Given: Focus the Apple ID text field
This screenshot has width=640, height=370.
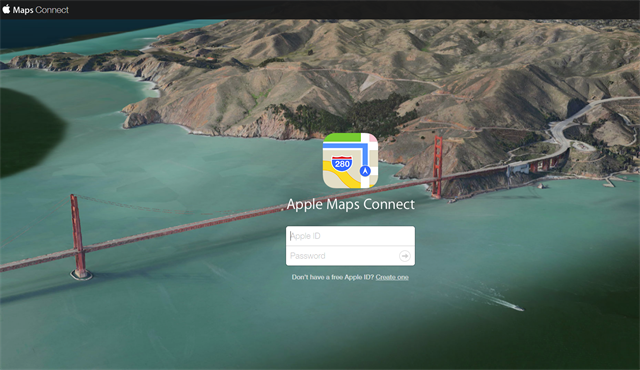Looking at the screenshot, I should pos(350,236).
